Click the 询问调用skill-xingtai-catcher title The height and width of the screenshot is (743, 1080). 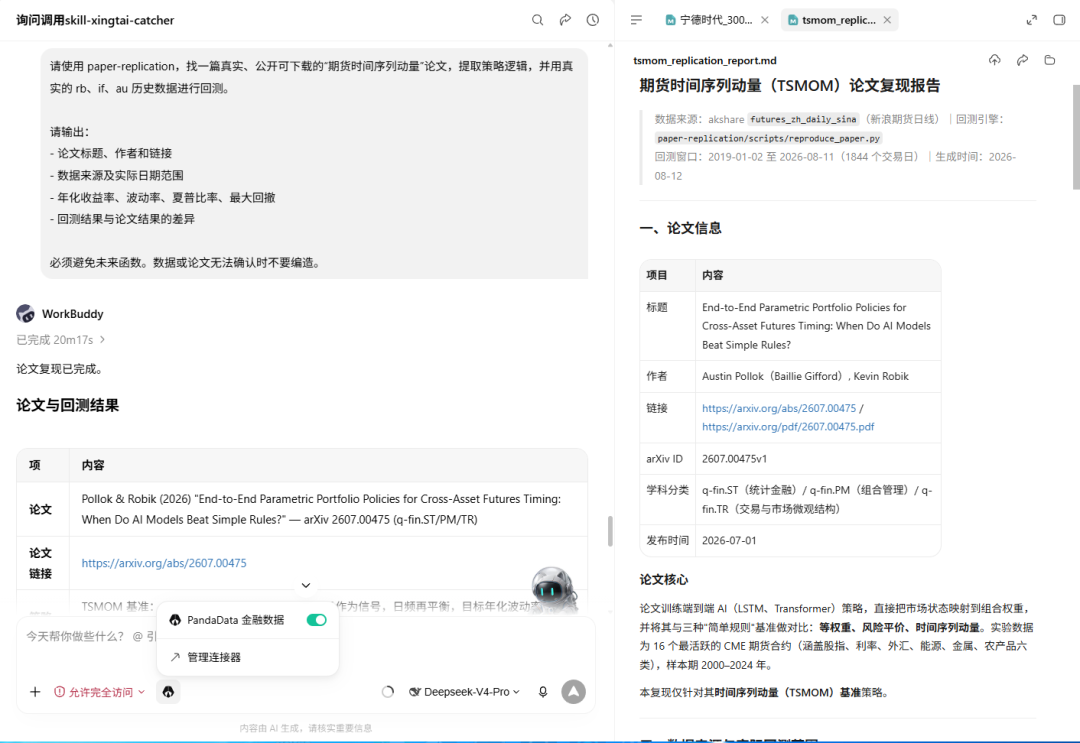click(95, 20)
